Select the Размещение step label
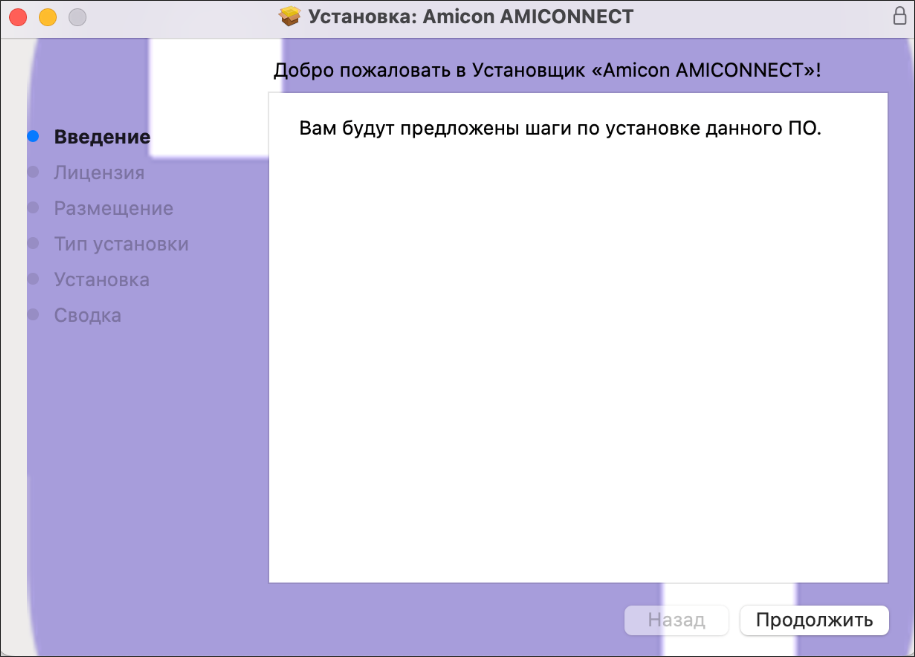This screenshot has width=915, height=657. tap(113, 208)
